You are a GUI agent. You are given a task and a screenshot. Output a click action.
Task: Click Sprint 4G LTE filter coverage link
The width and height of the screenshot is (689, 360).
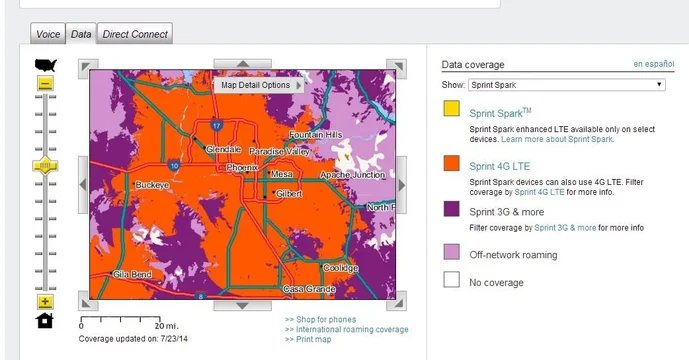point(539,192)
